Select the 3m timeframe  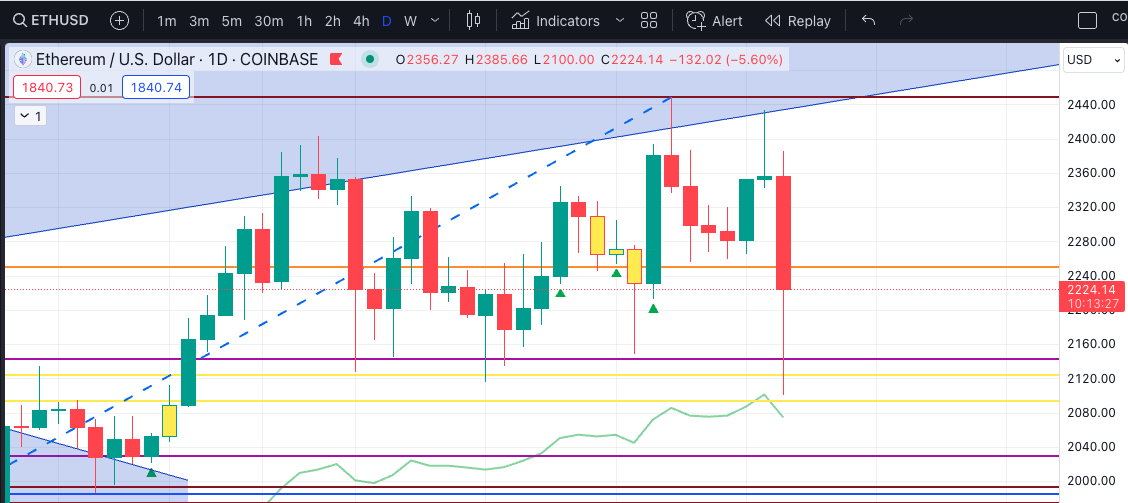(199, 21)
